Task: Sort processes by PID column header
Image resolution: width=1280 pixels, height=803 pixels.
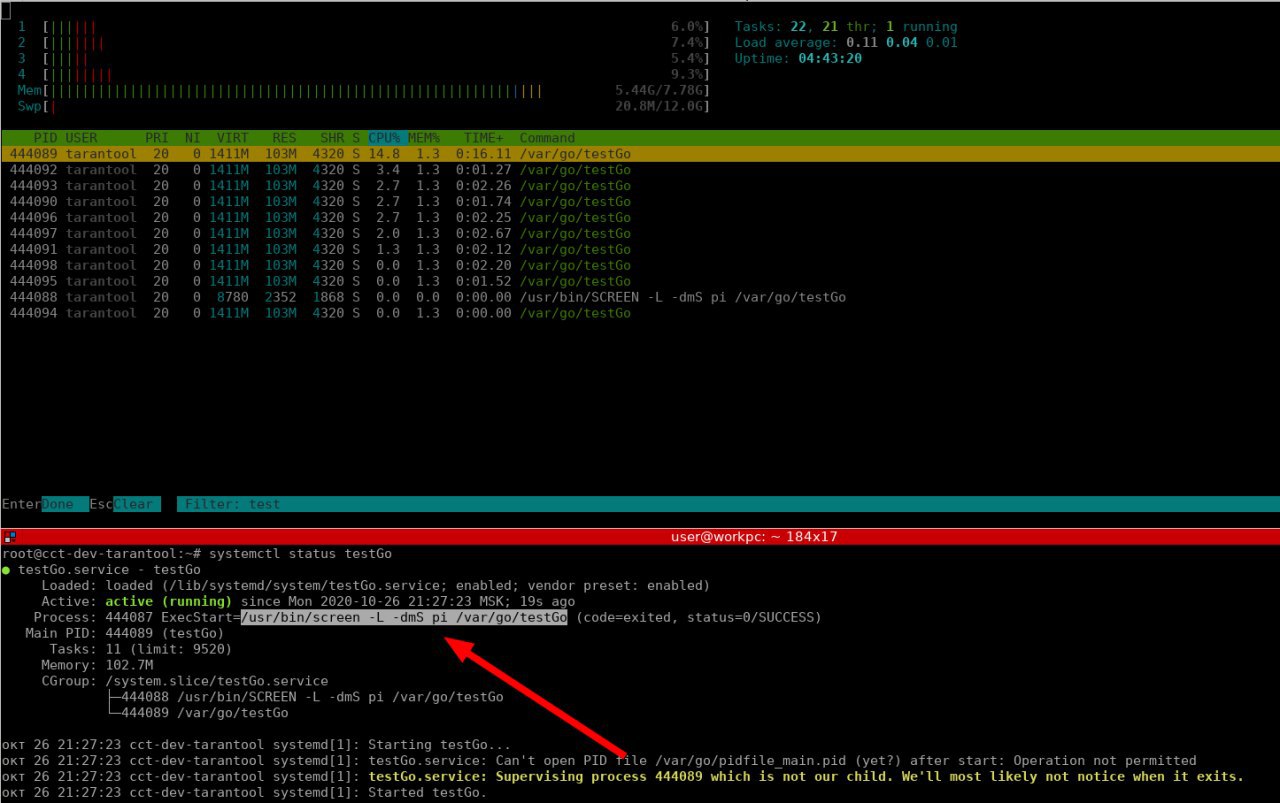Action: point(45,138)
